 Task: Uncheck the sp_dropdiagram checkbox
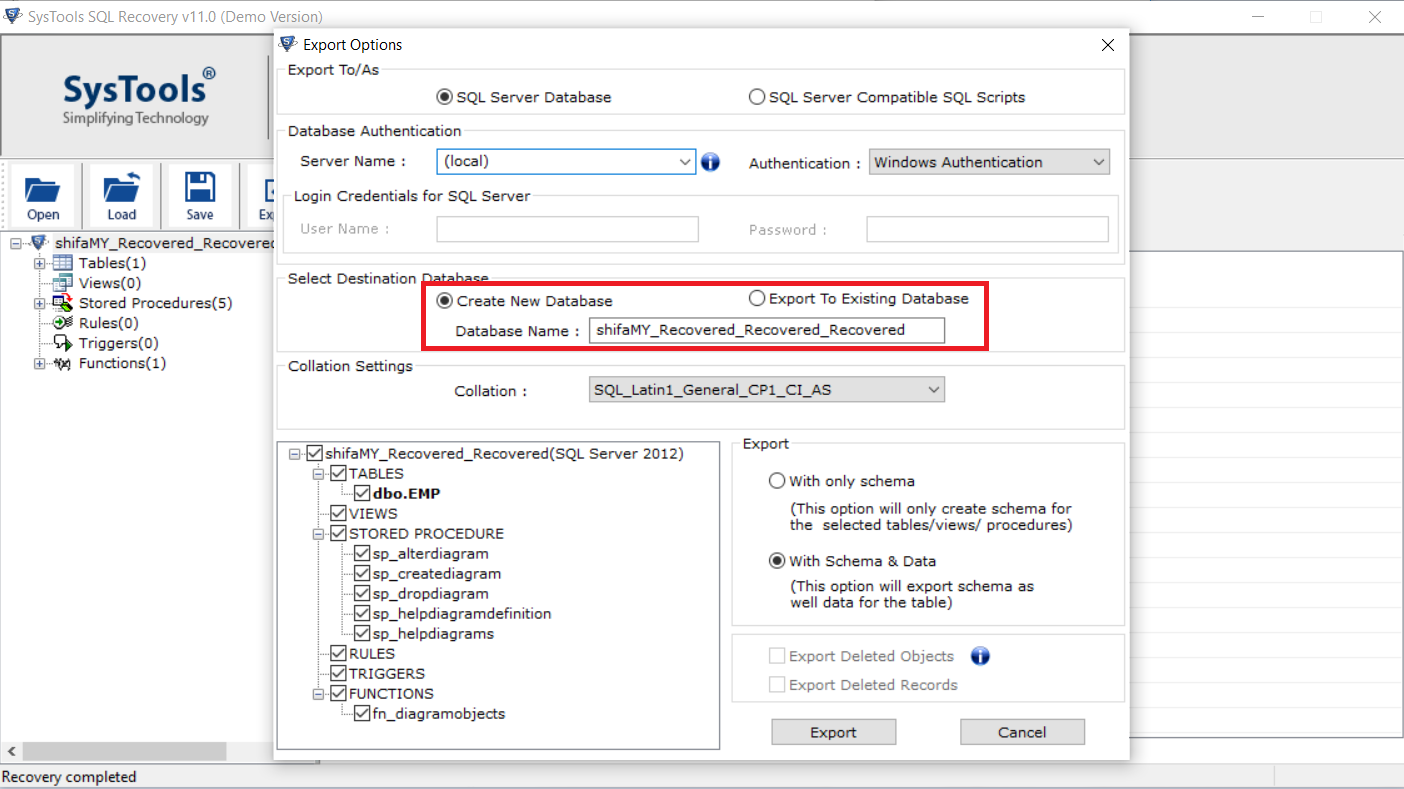click(x=363, y=593)
